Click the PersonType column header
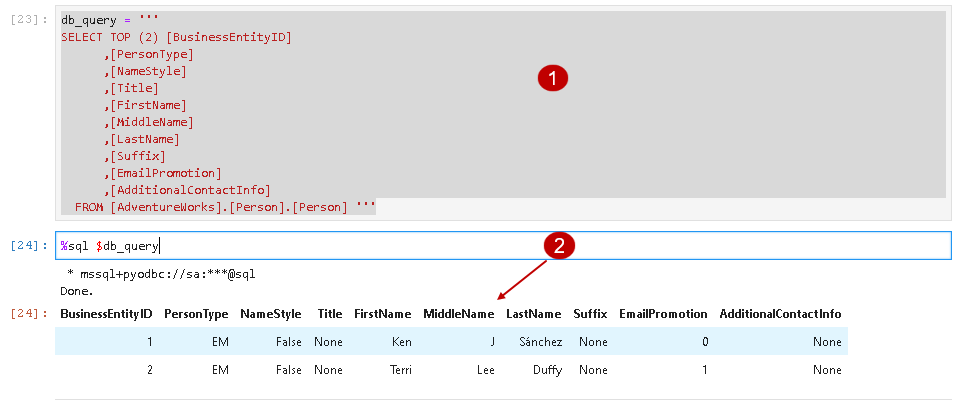This screenshot has width=964, height=400. pos(196,314)
